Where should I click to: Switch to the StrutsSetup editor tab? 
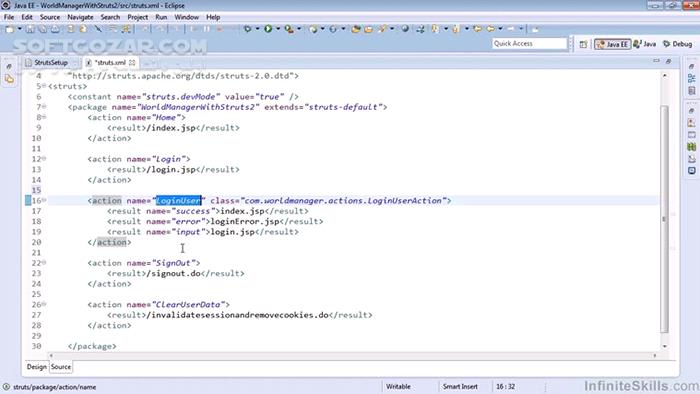(x=50, y=62)
